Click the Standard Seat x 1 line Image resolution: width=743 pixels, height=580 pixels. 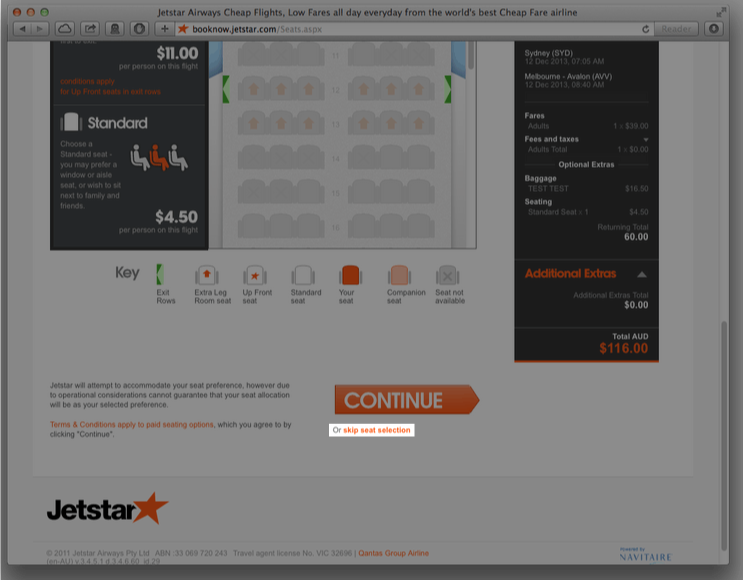pyautogui.click(x=588, y=212)
